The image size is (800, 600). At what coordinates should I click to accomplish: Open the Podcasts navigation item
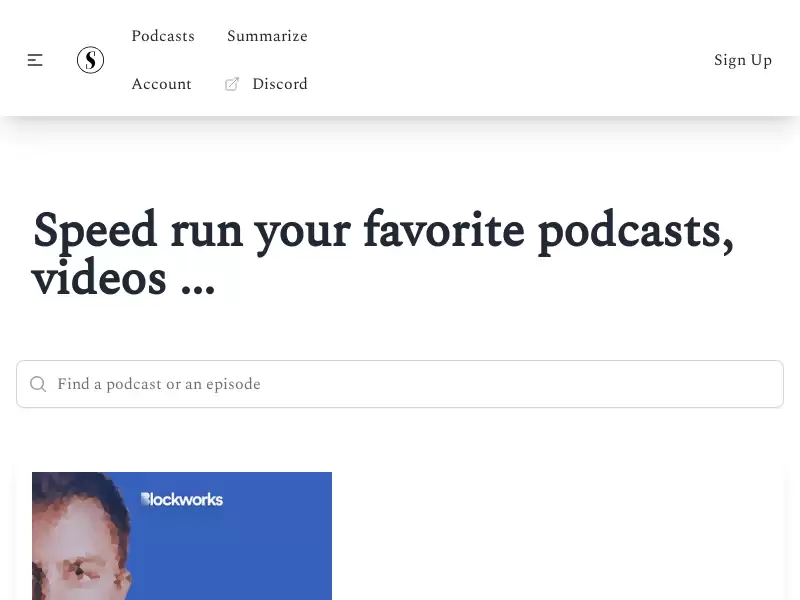click(x=163, y=36)
